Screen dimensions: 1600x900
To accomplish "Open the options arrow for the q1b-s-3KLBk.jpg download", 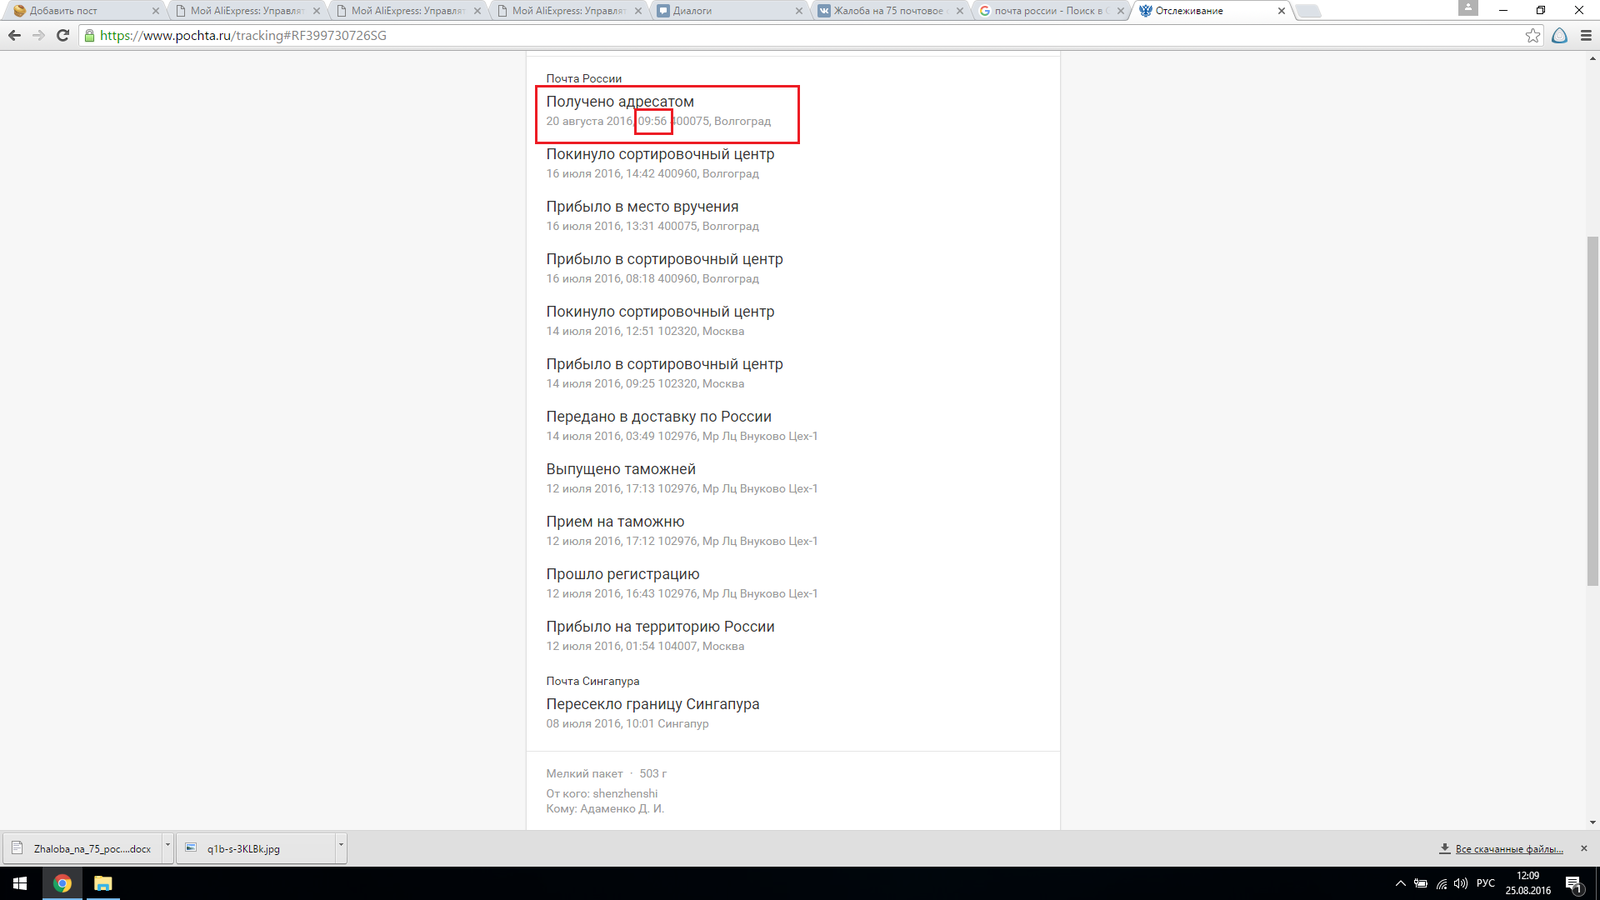I will (x=341, y=847).
